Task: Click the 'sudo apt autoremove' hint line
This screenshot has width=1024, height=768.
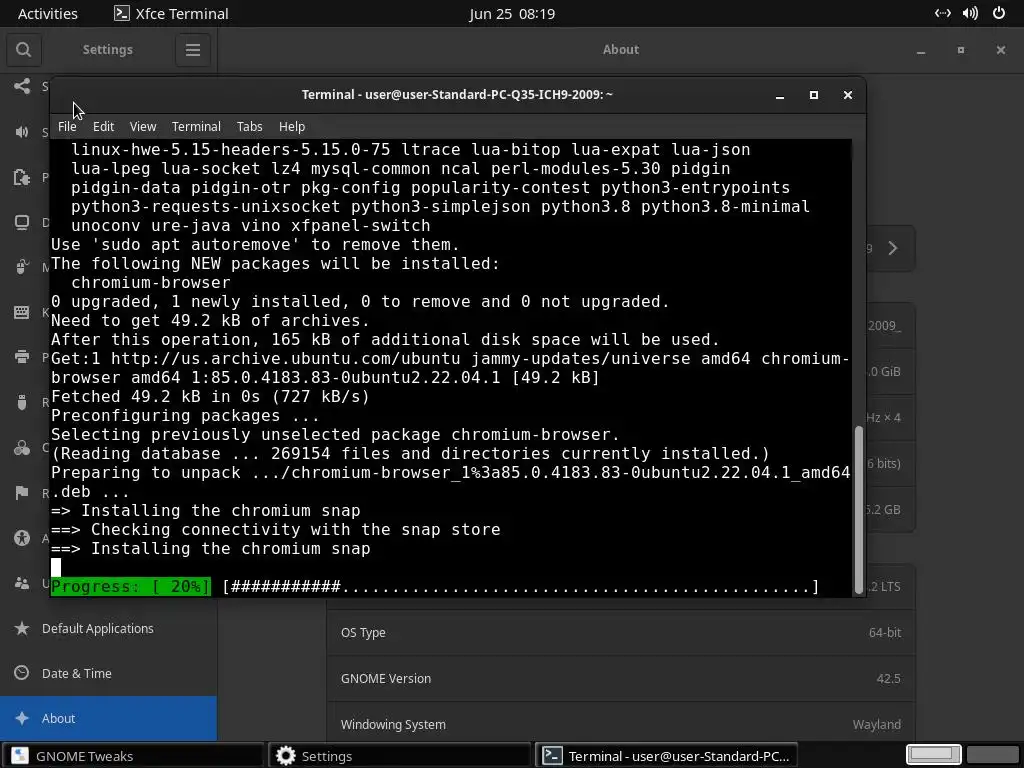Action: tap(255, 245)
